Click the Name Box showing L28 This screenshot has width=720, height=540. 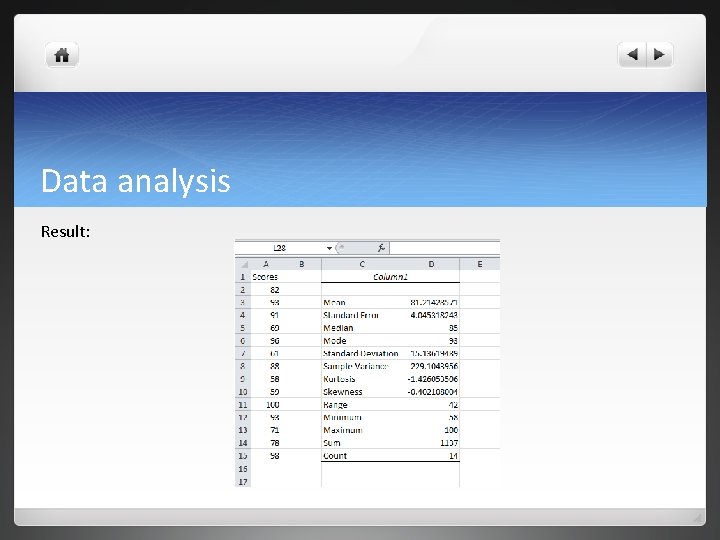click(280, 248)
